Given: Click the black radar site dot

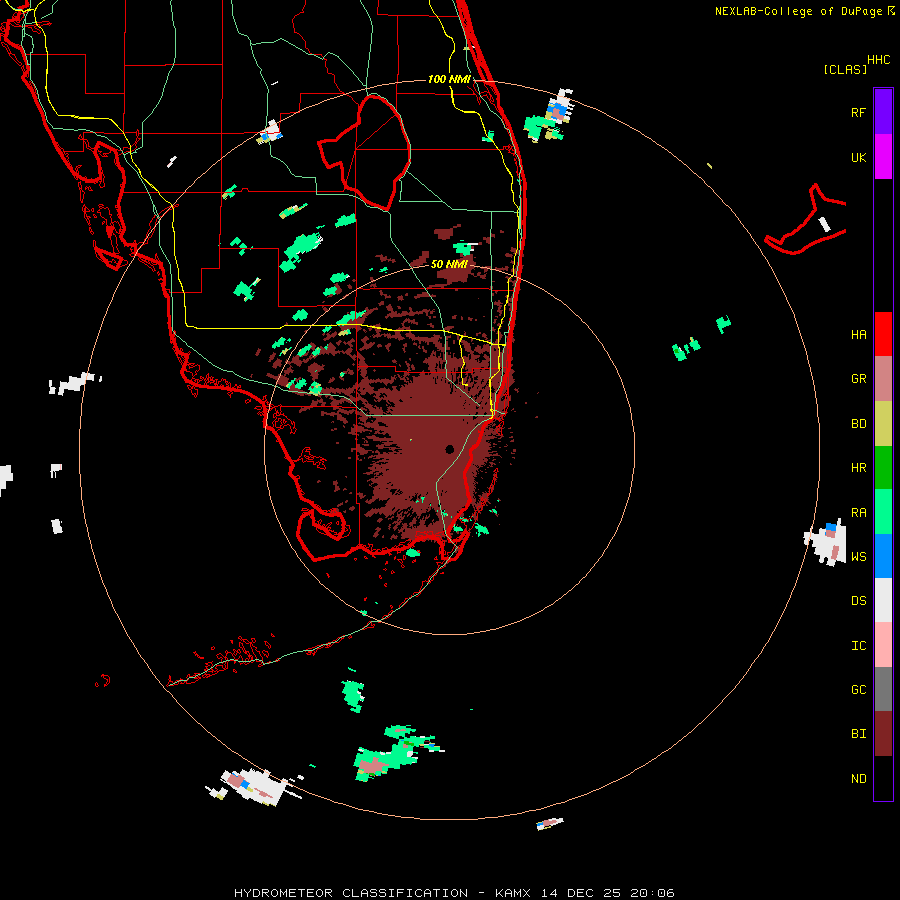Looking at the screenshot, I should pyautogui.click(x=449, y=449).
